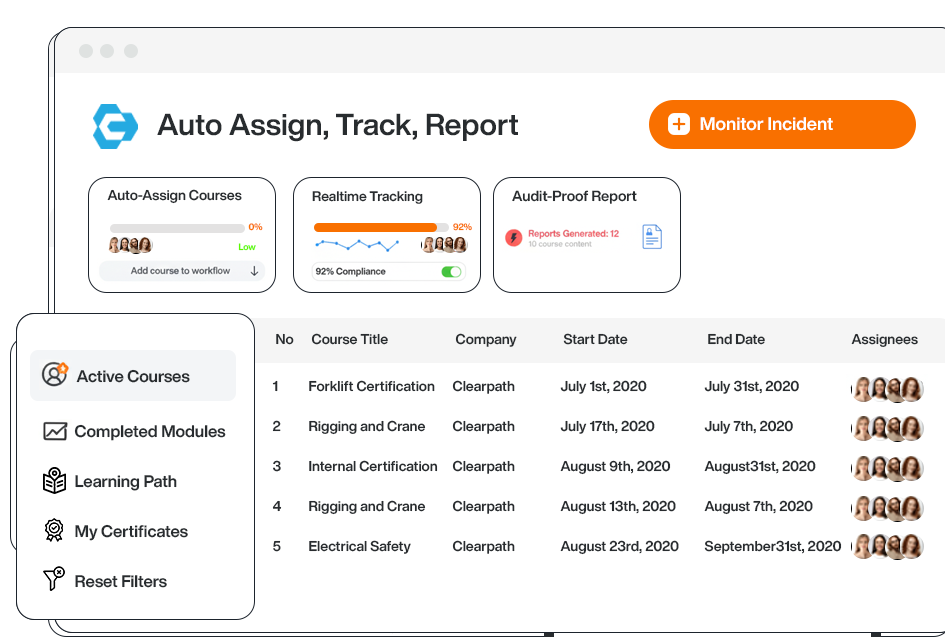This screenshot has width=945, height=637.
Task: Click the Reset Filters funnel icon
Action: click(x=55, y=580)
